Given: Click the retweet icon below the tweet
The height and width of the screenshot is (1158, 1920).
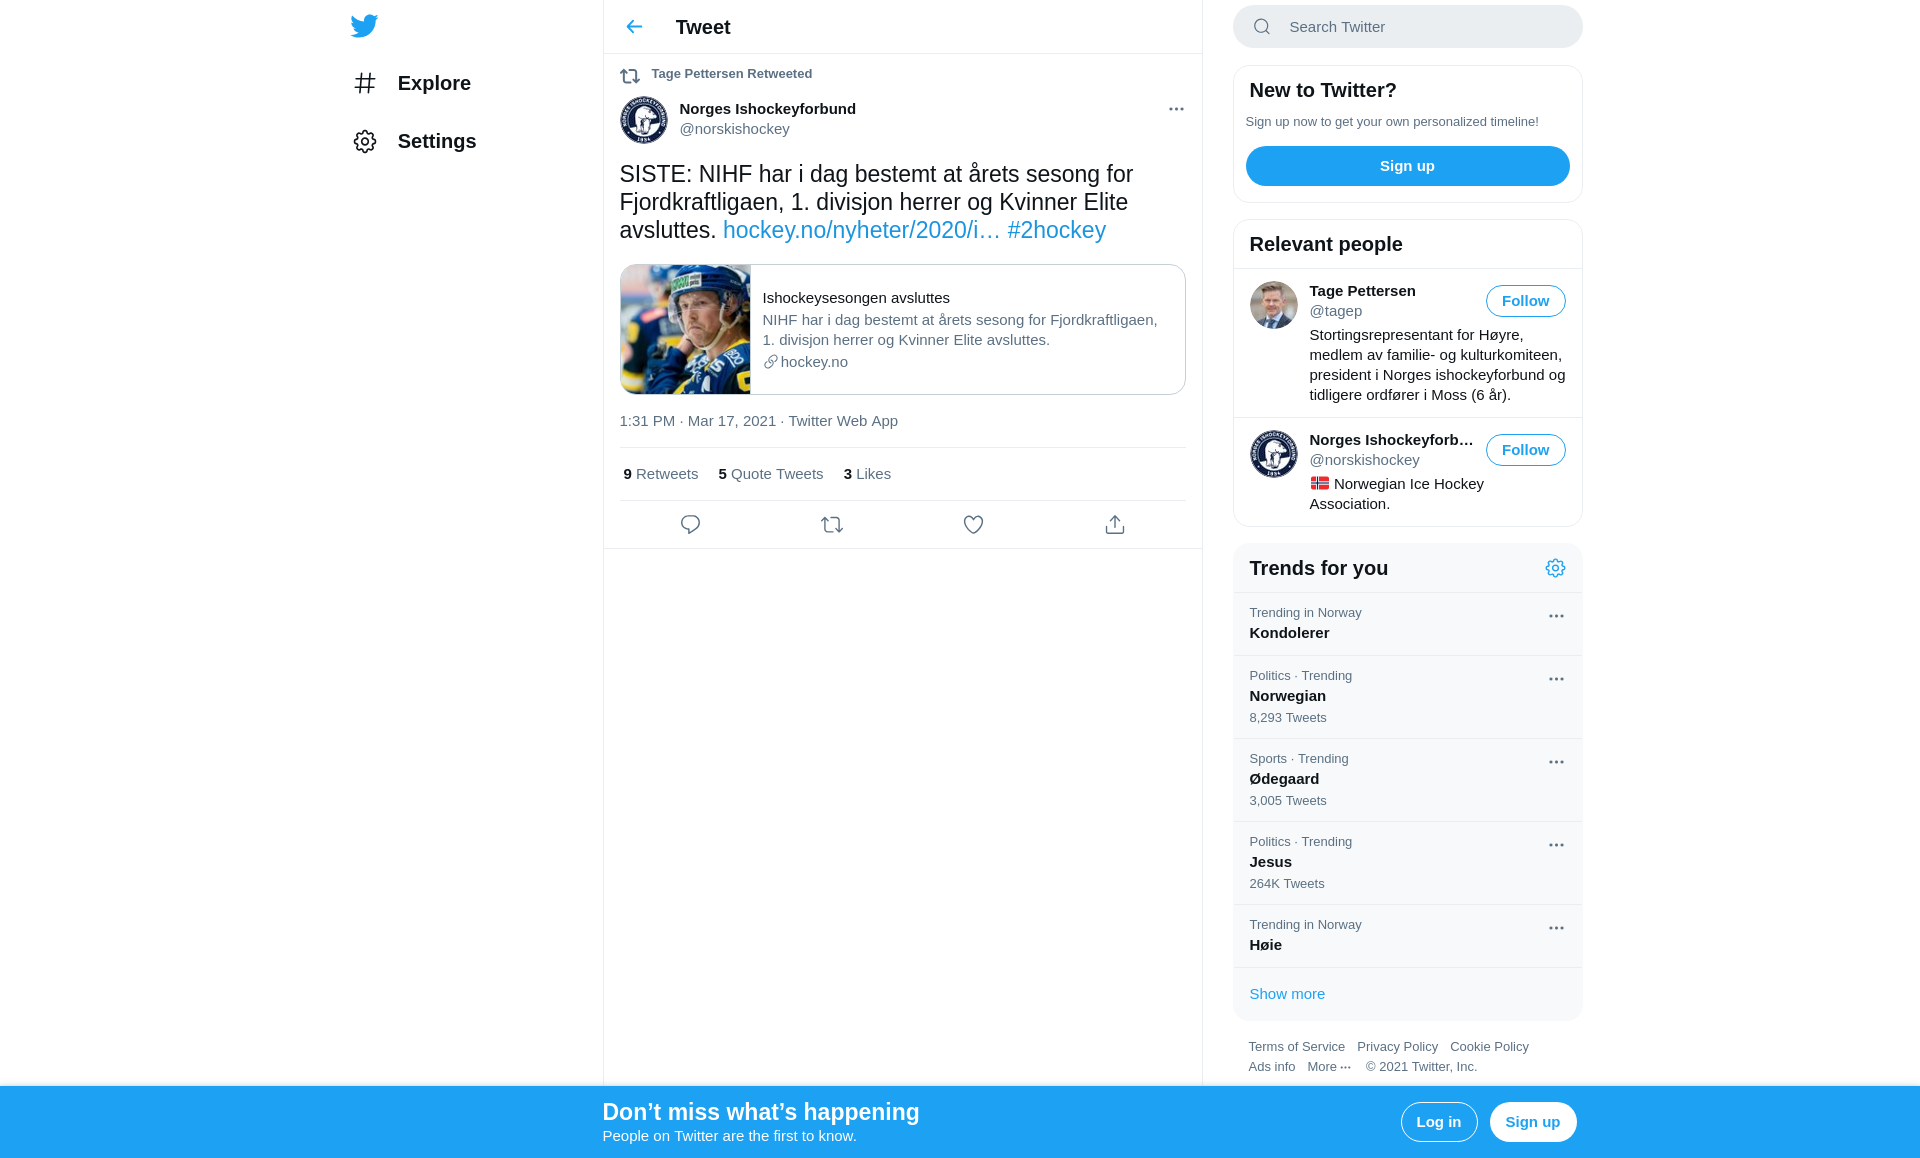Looking at the screenshot, I should tap(832, 525).
